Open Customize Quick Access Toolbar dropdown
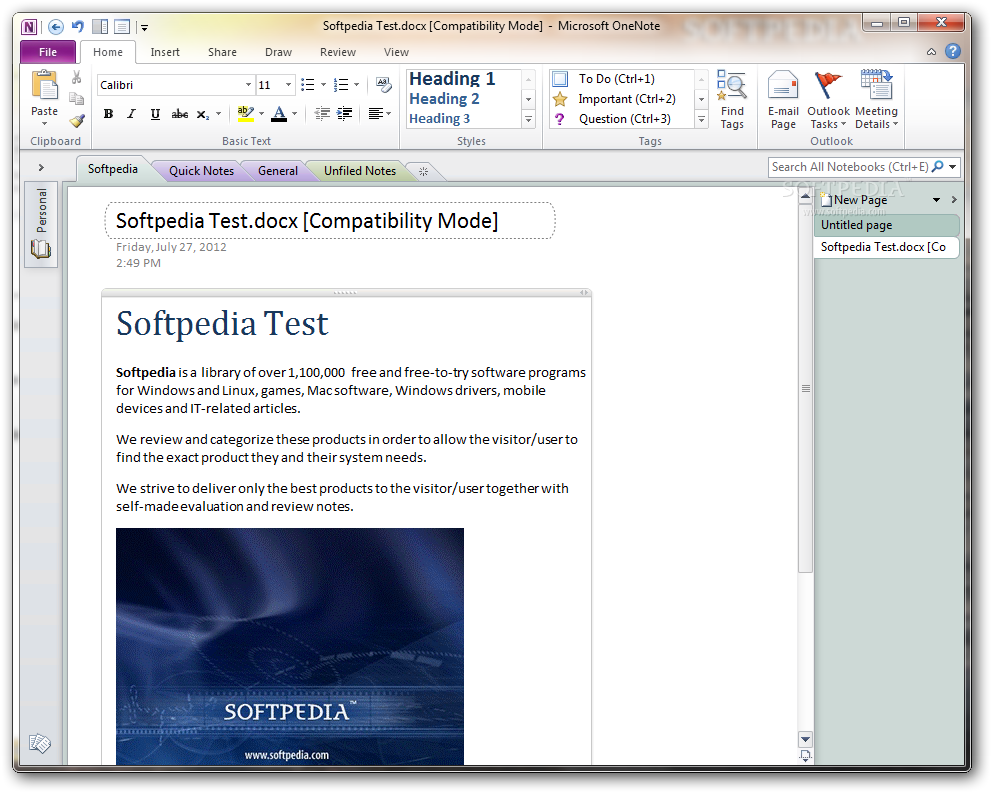992x793 pixels. point(144,27)
